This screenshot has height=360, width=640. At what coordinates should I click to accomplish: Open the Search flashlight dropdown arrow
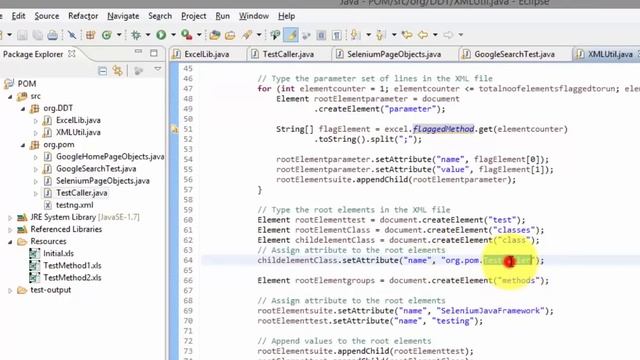259,35
